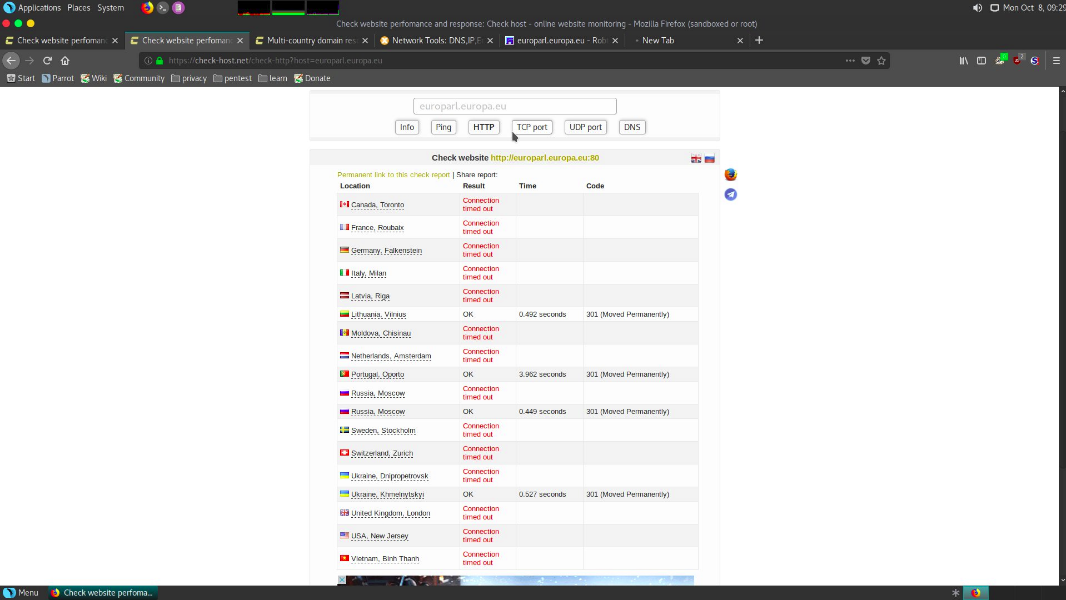
Task: Open the learn bookmarks folder
Action: point(273,78)
